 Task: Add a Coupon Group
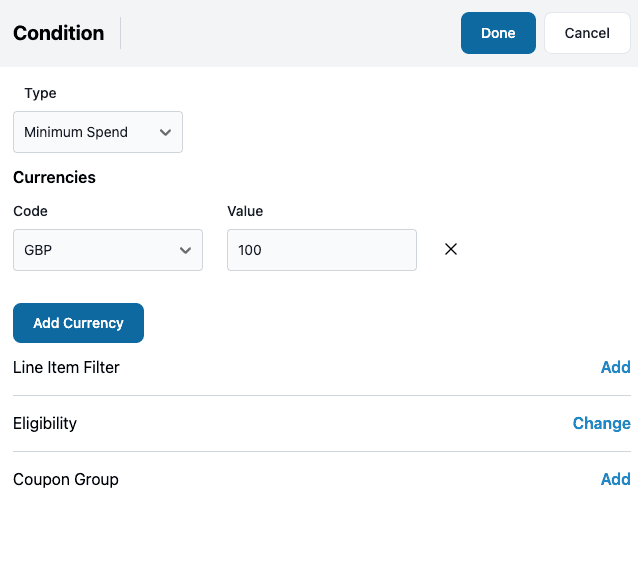(615, 479)
